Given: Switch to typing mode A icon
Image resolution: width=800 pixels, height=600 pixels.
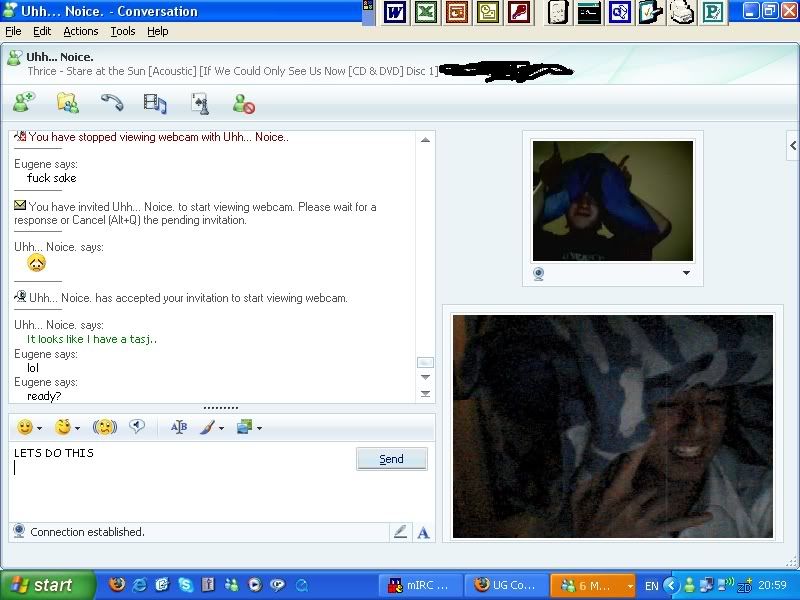Looking at the screenshot, I should 423,533.
